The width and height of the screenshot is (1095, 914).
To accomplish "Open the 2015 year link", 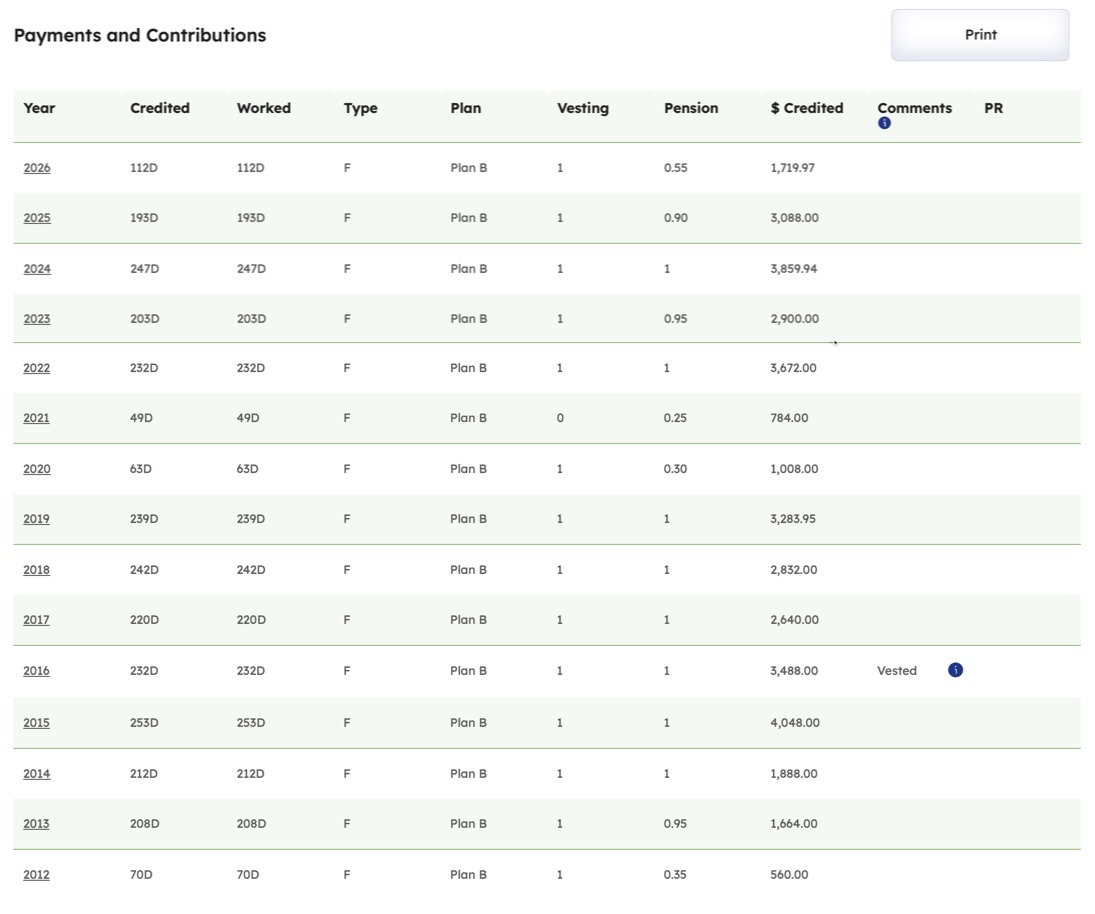I will [36, 723].
